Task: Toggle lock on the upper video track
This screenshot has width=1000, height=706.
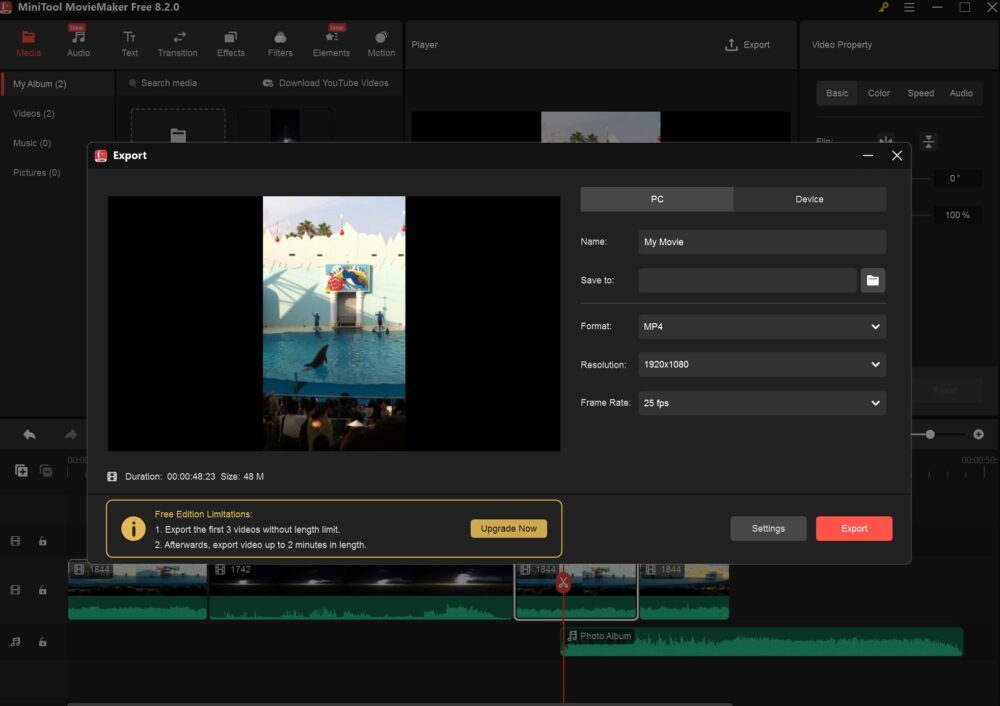Action: coord(42,541)
